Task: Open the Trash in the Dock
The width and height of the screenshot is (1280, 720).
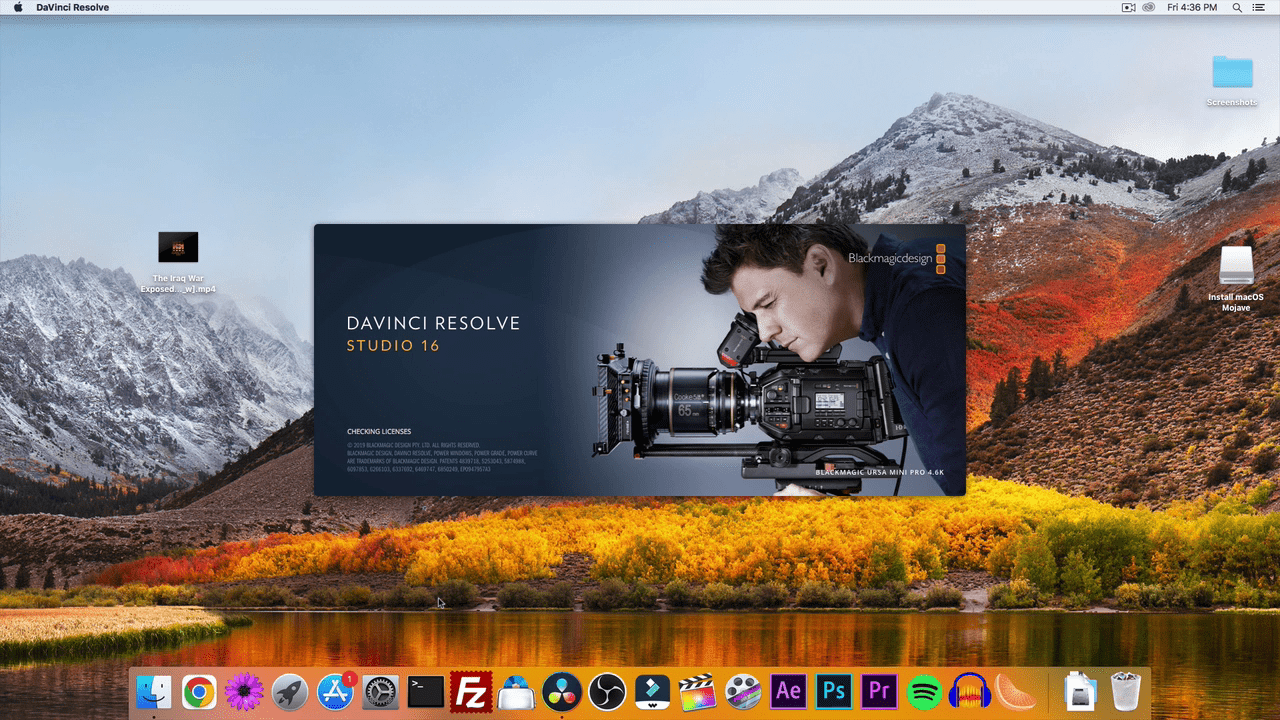Action: (1126, 691)
